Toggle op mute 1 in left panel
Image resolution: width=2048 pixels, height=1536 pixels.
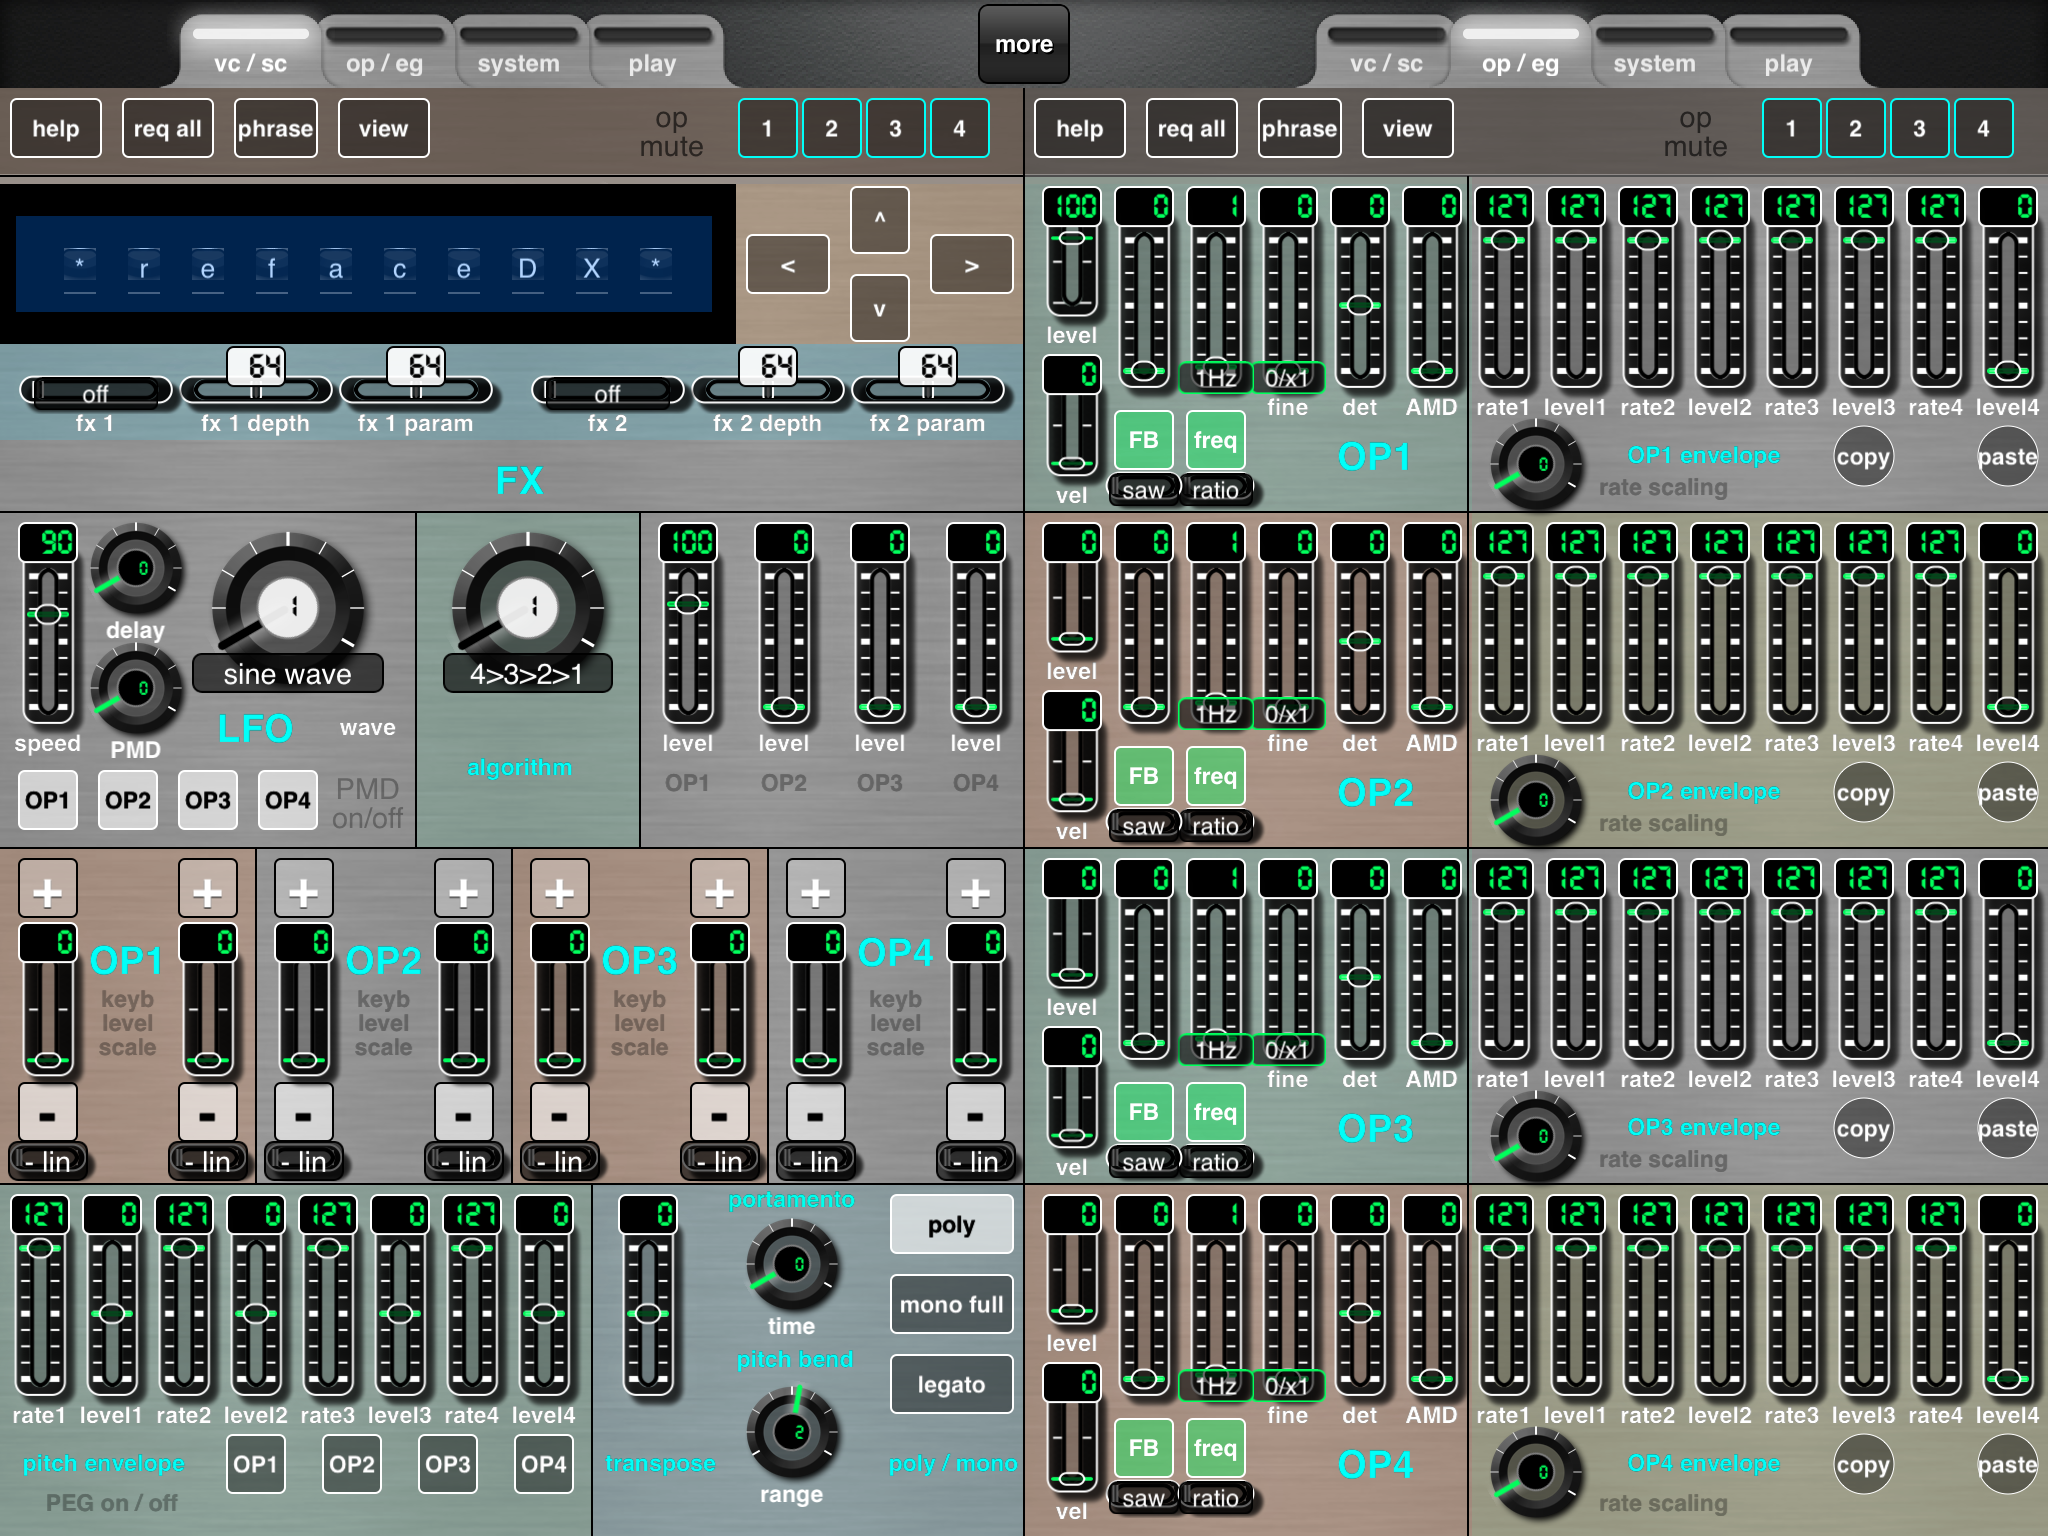coord(768,128)
